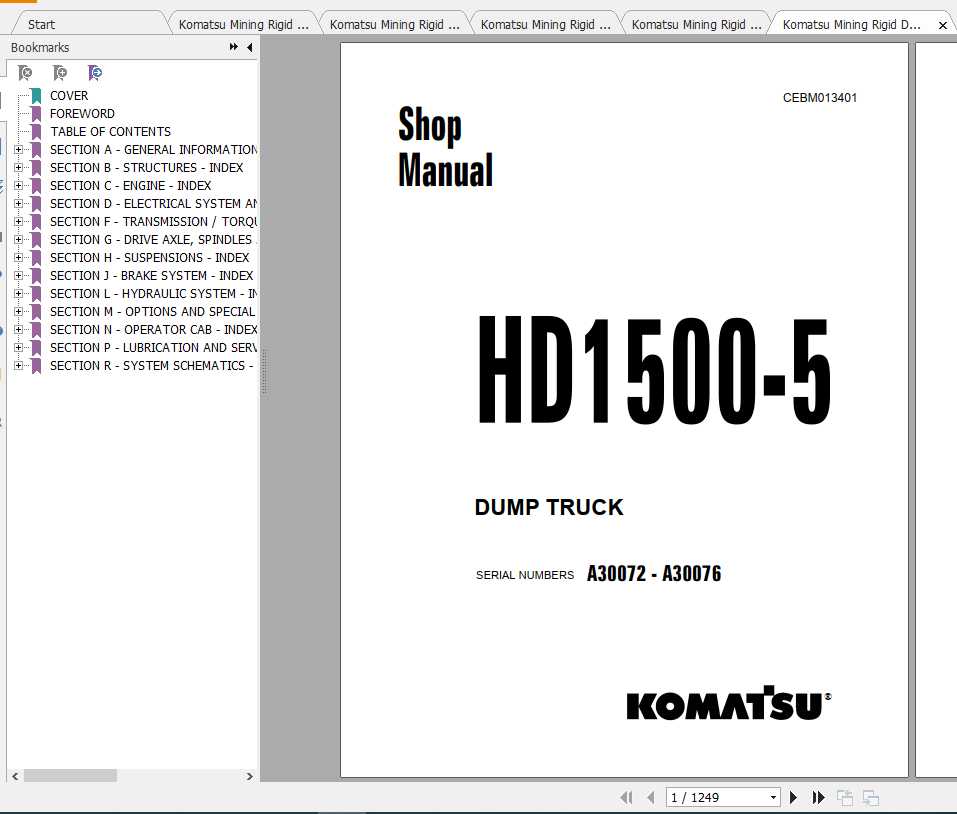Click the bookmark icon beside SECTION R

[x=37, y=366]
